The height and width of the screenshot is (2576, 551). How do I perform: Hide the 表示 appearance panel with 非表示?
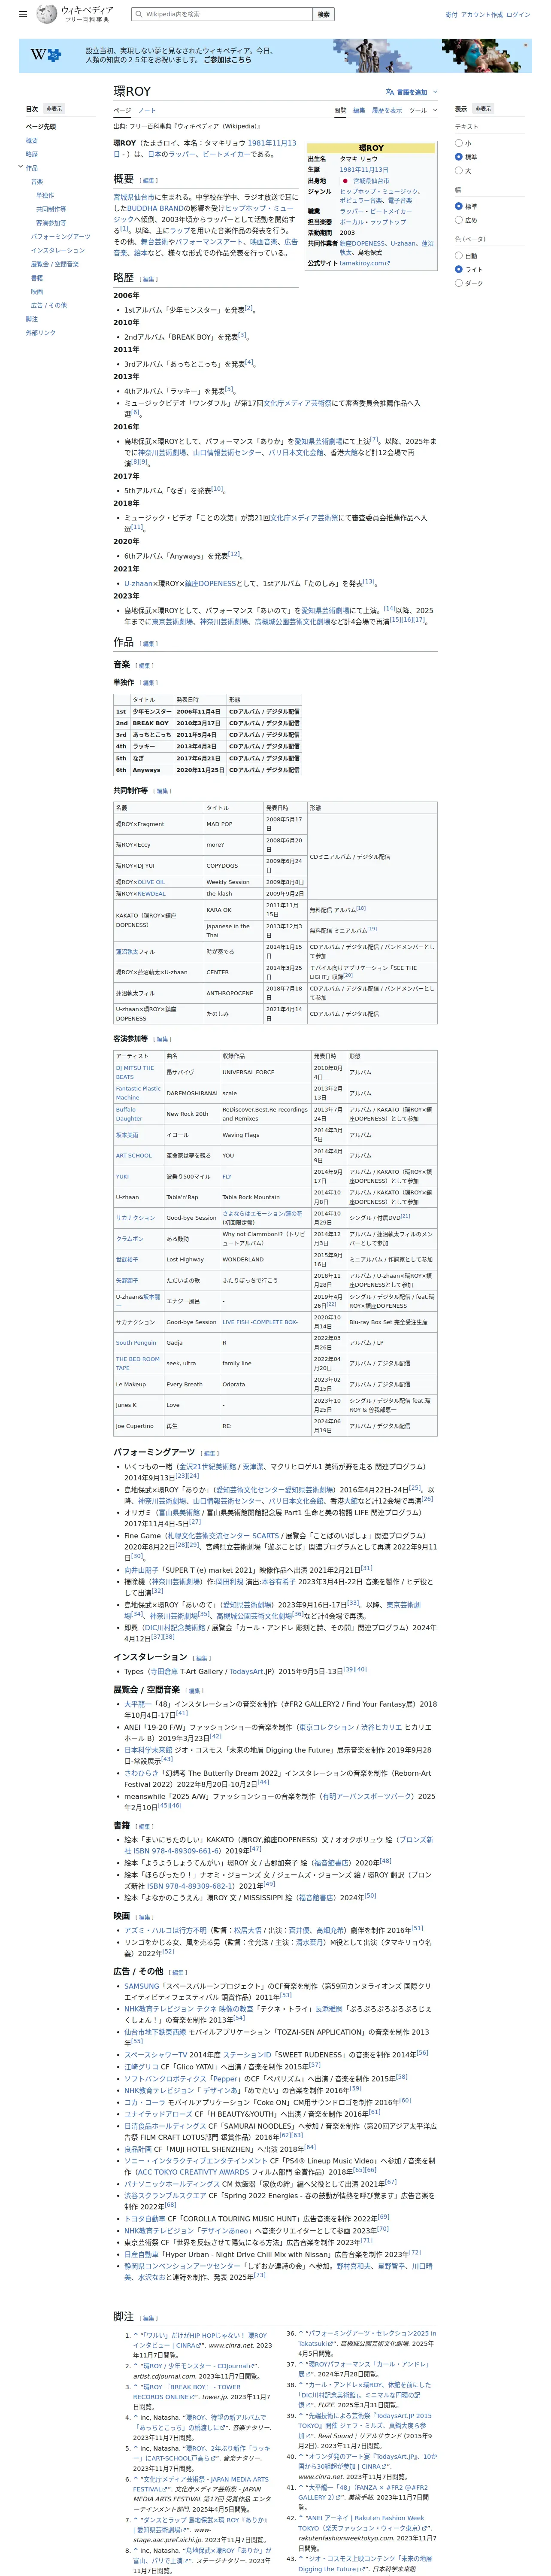pyautogui.click(x=483, y=109)
